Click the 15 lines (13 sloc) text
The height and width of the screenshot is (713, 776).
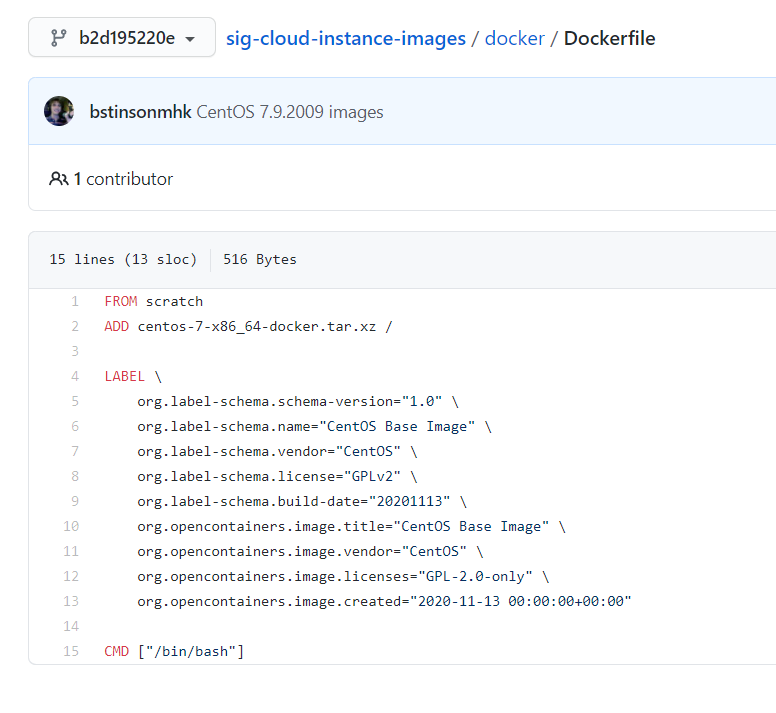click(x=123, y=259)
